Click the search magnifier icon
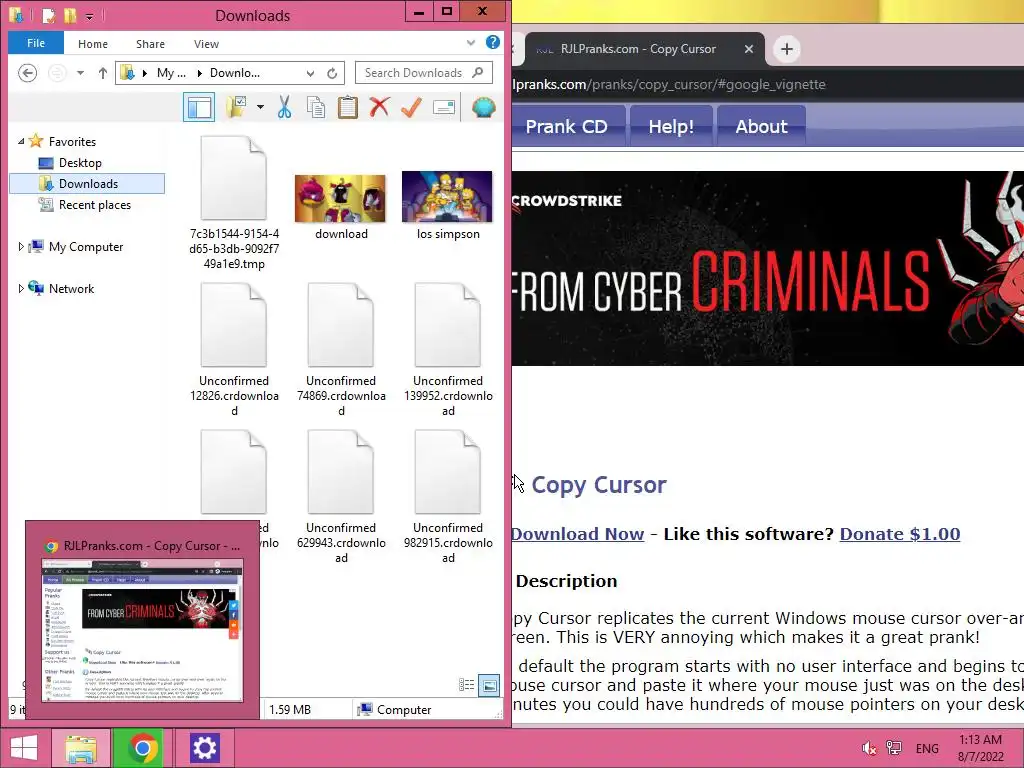 click(478, 72)
